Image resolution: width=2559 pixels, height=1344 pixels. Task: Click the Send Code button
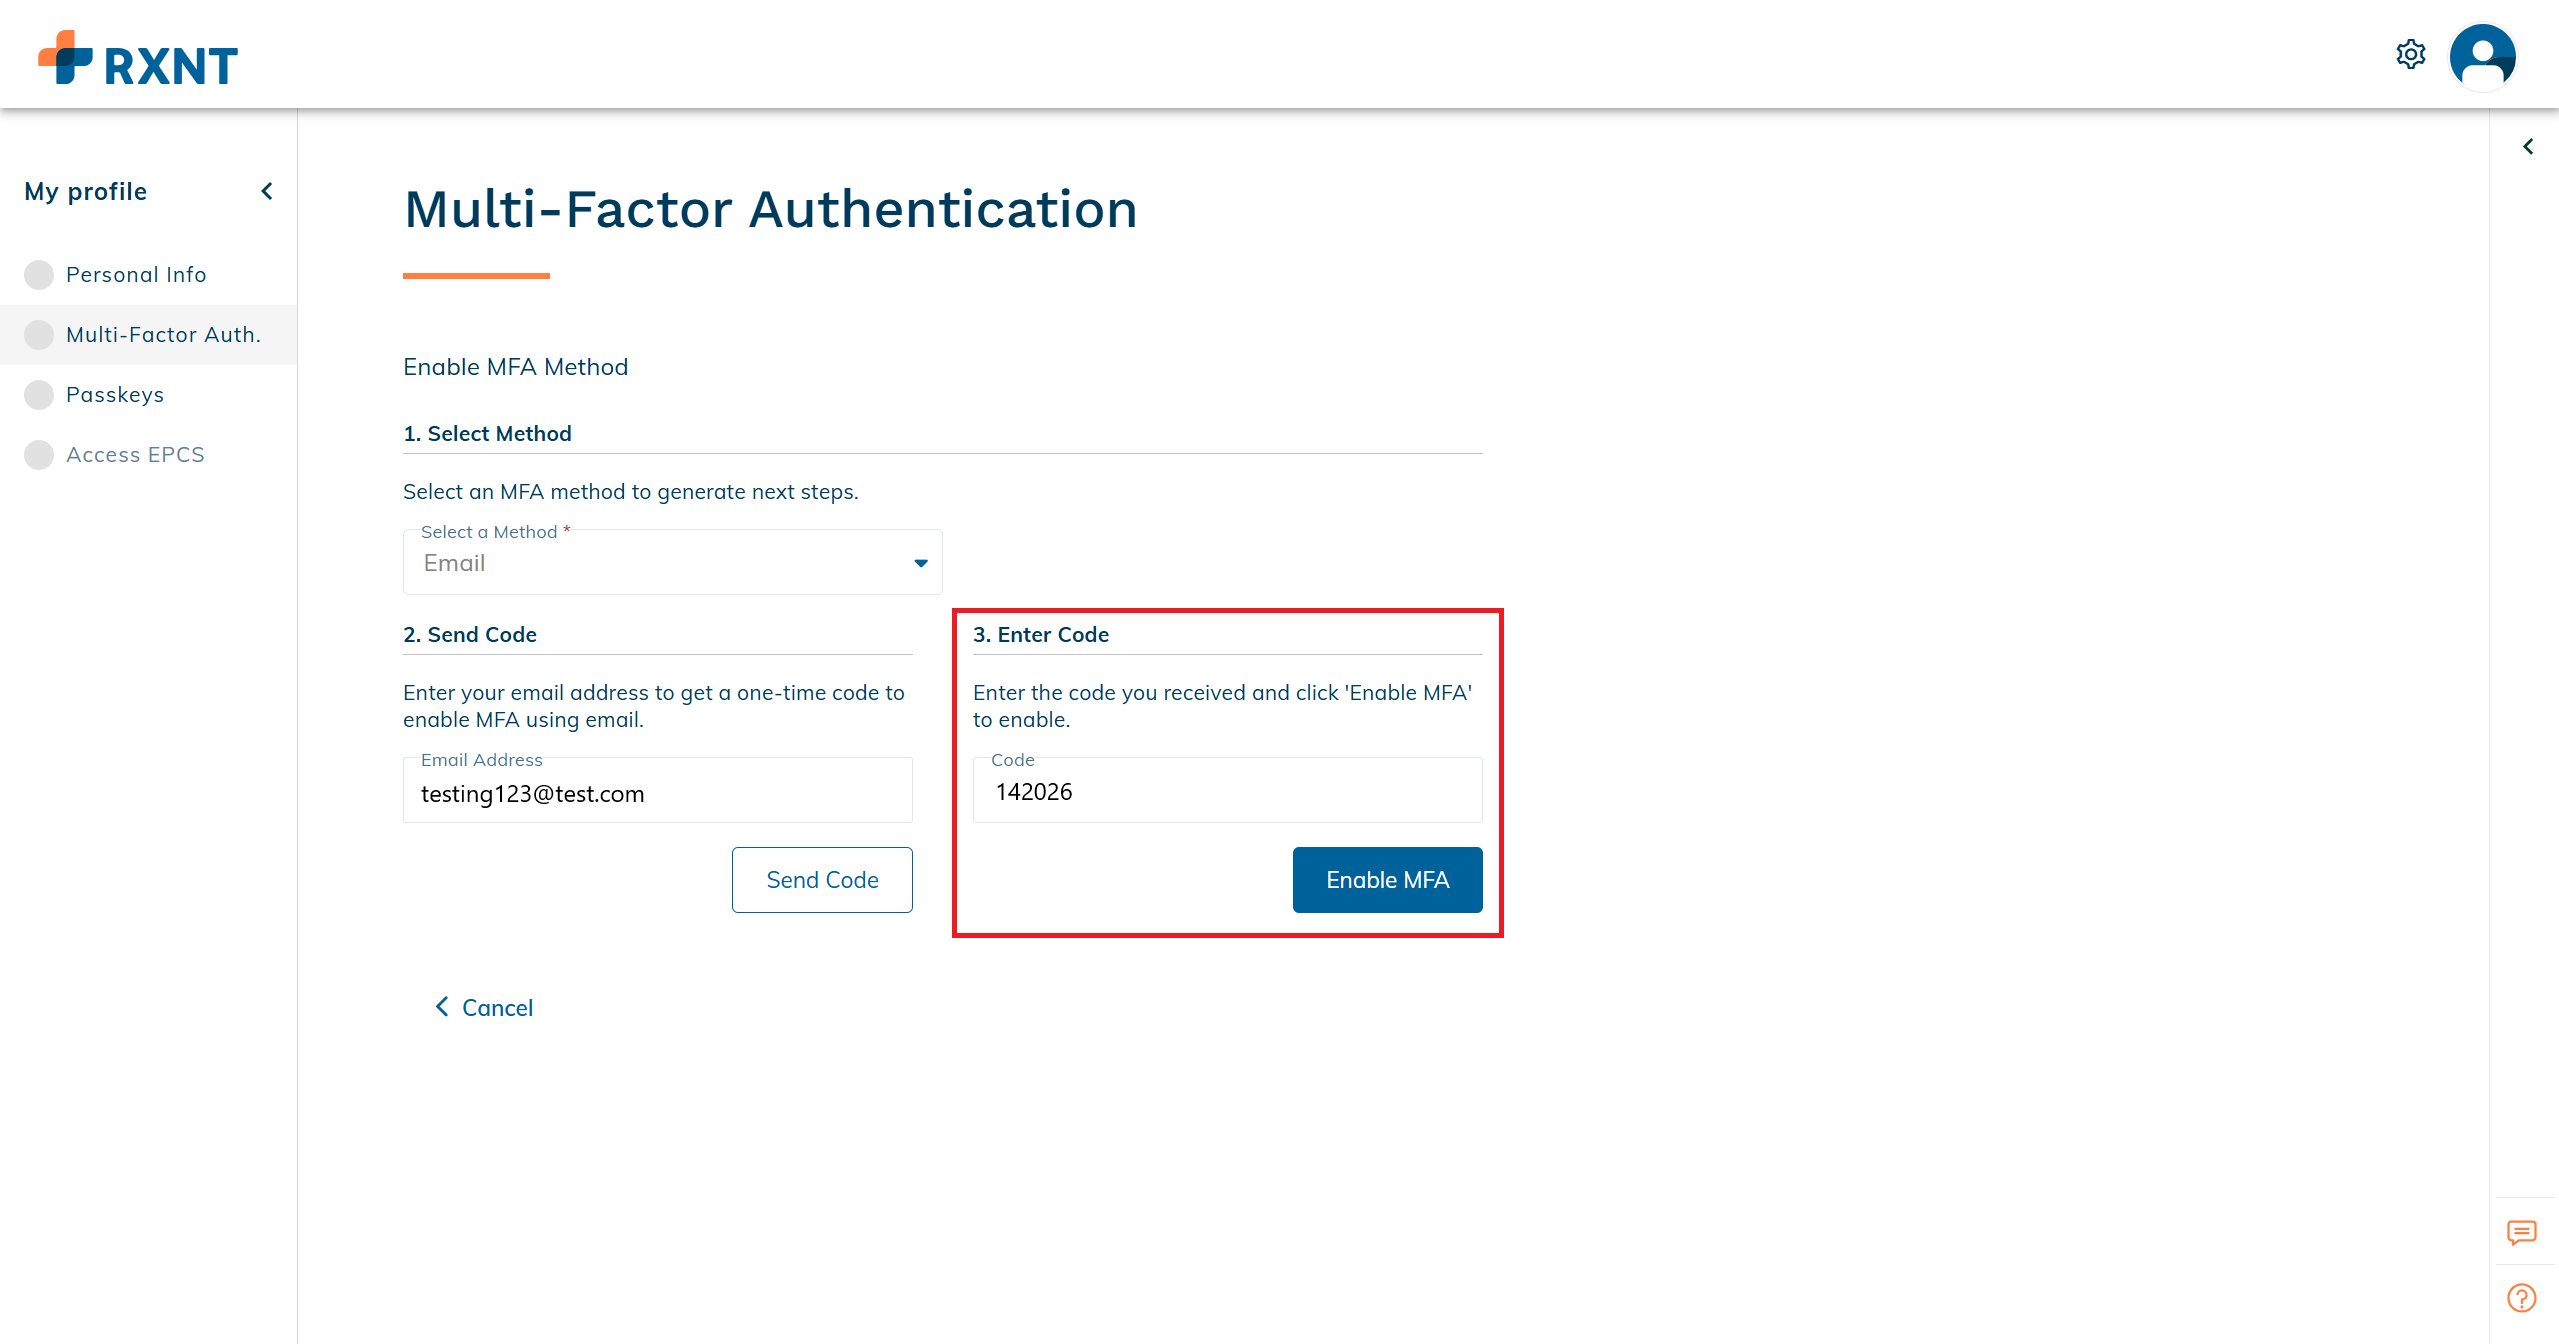[822, 880]
